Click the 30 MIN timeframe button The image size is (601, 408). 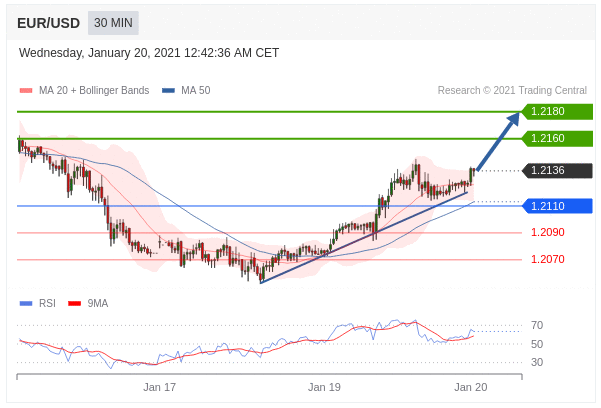point(113,23)
